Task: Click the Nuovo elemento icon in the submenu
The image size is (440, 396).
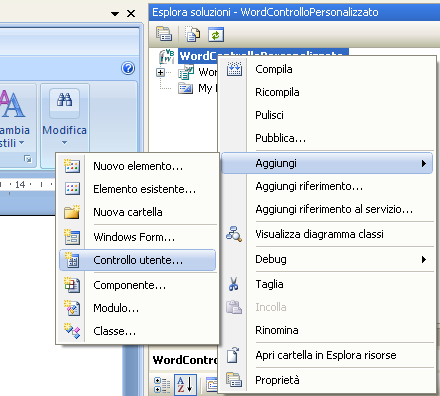Action: pyautogui.click(x=72, y=166)
